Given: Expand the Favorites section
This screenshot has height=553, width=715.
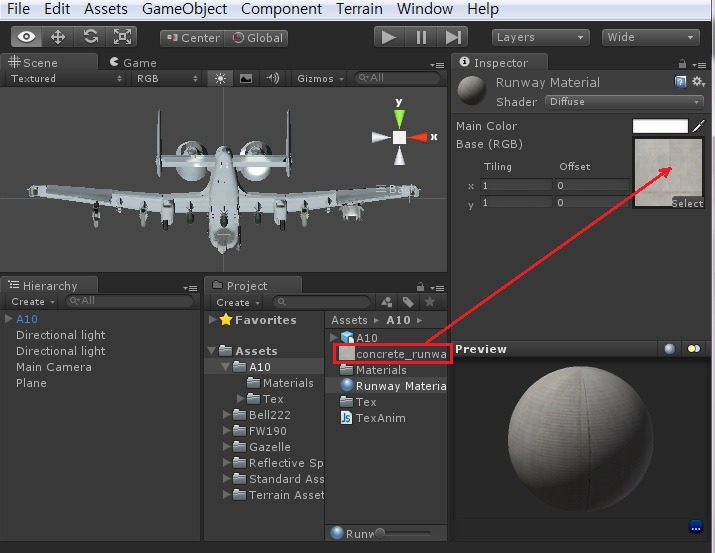Looking at the screenshot, I should click(212, 320).
